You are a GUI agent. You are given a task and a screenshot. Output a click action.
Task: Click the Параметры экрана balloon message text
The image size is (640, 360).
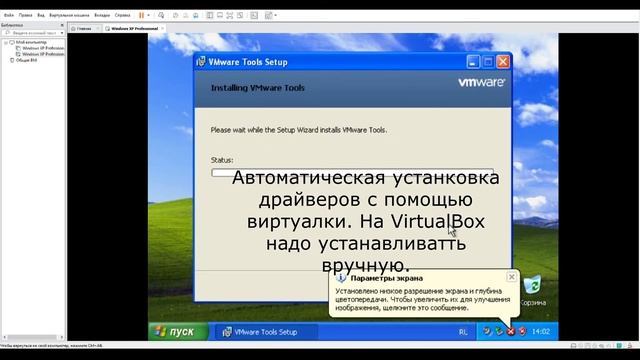[x=422, y=299]
